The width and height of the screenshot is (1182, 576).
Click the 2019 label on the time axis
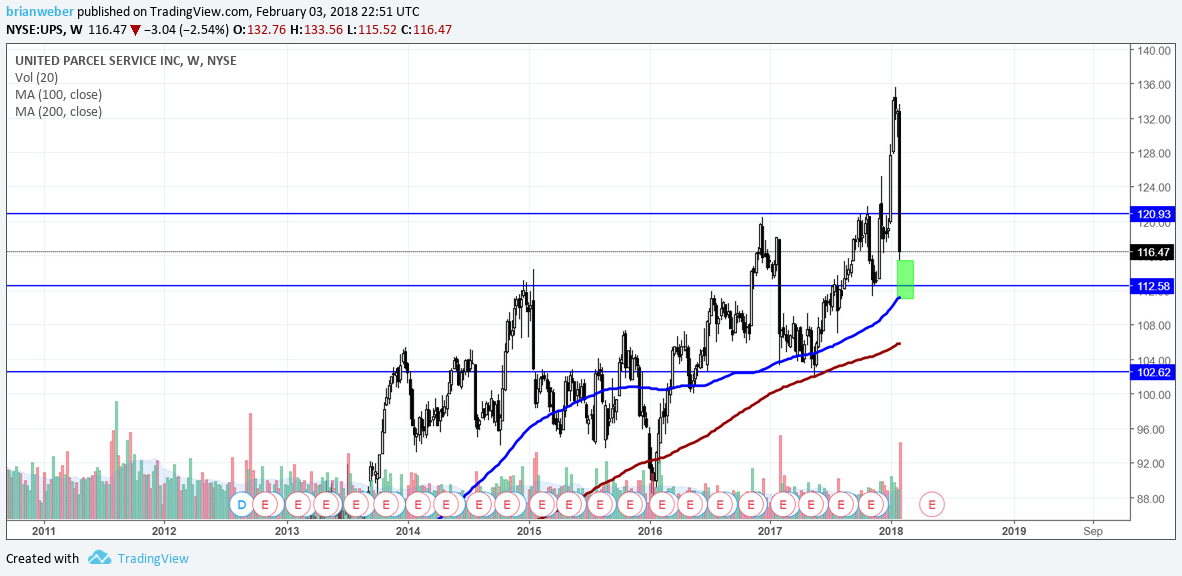(1013, 531)
